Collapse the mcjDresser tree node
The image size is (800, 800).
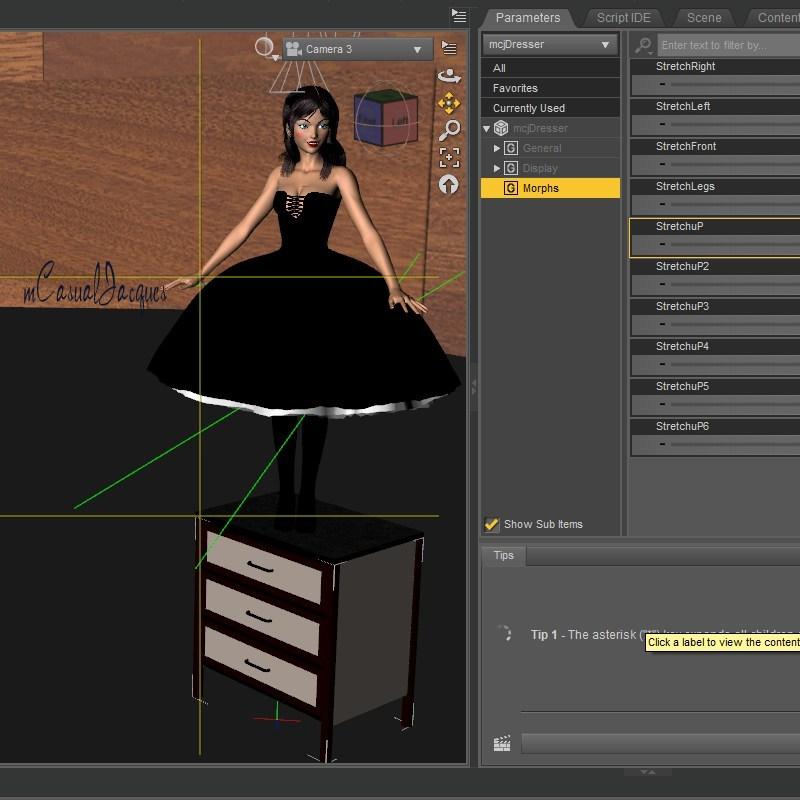click(487, 129)
